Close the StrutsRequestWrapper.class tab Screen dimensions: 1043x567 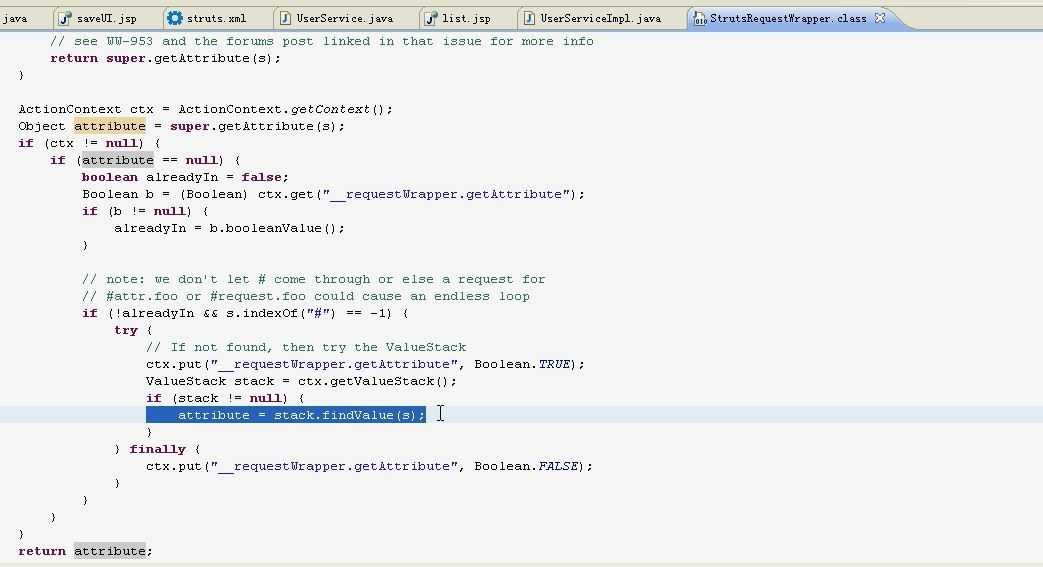click(880, 18)
